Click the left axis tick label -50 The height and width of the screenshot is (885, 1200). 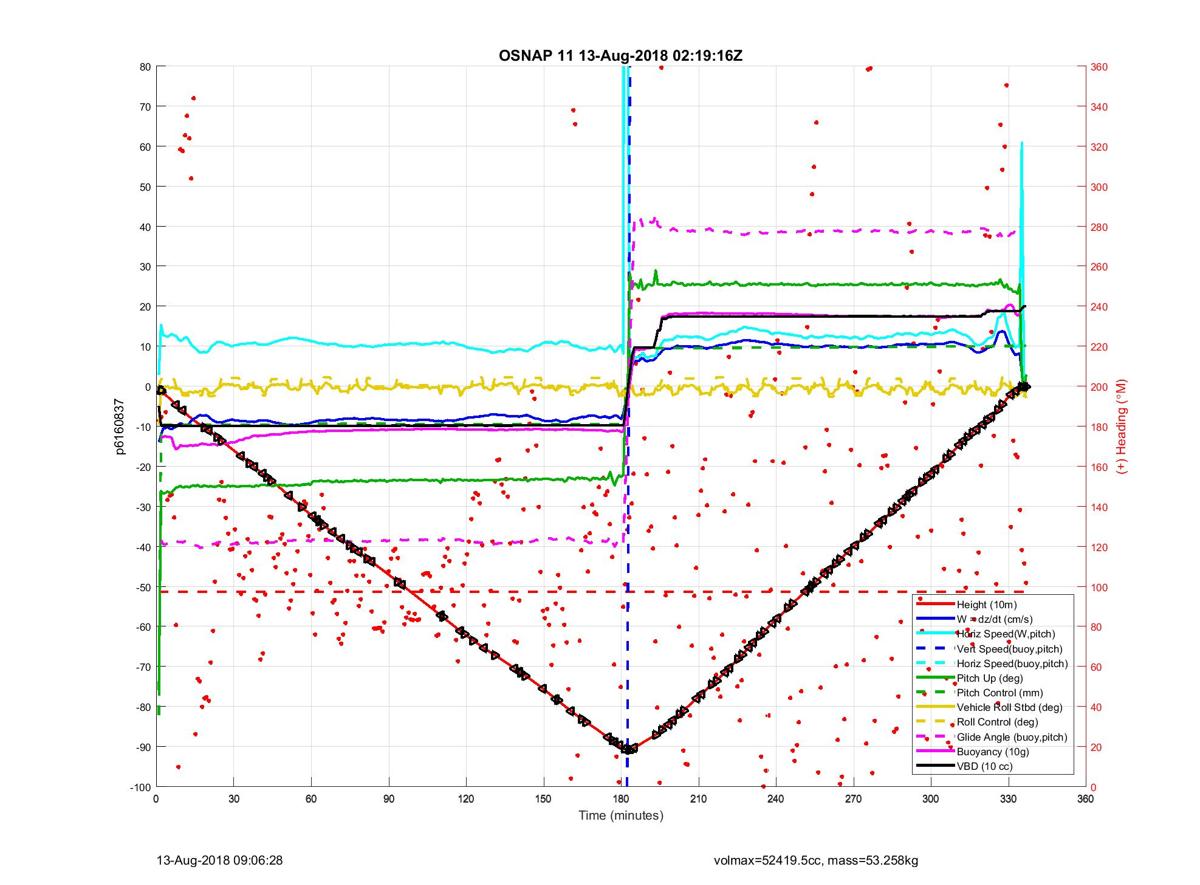click(141, 587)
